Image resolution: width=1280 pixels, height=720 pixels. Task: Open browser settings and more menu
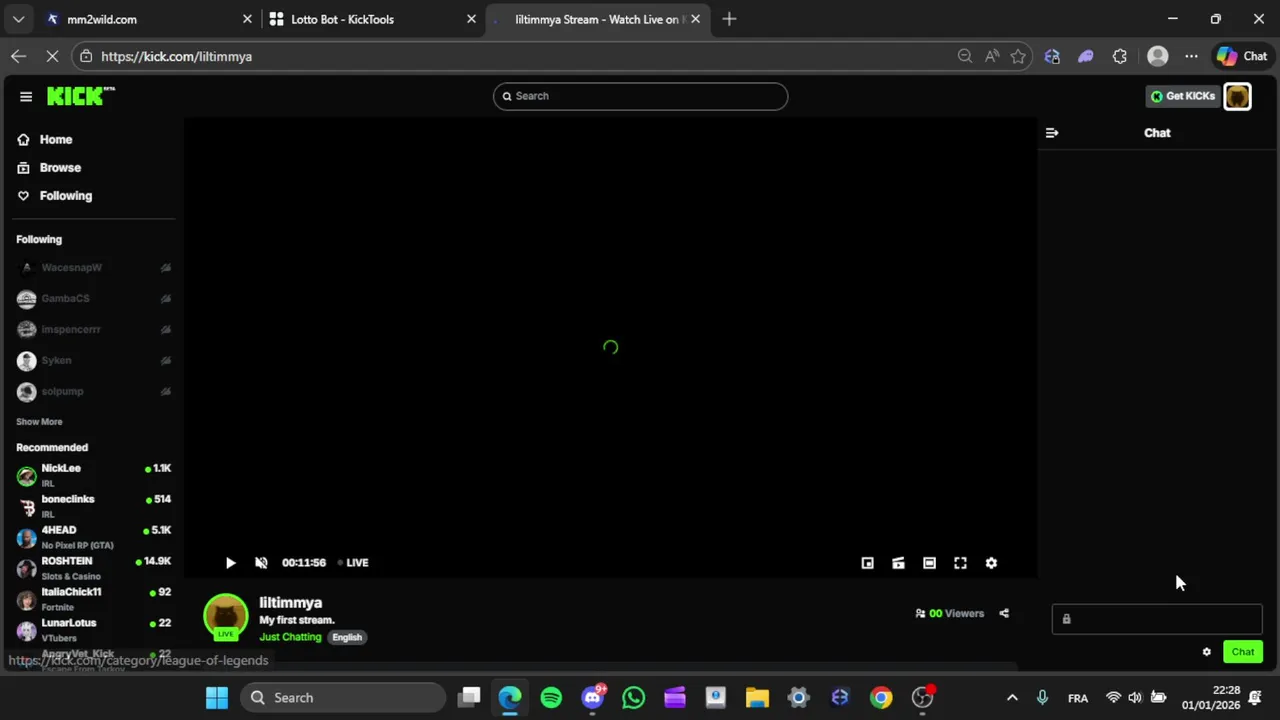[x=1191, y=57]
